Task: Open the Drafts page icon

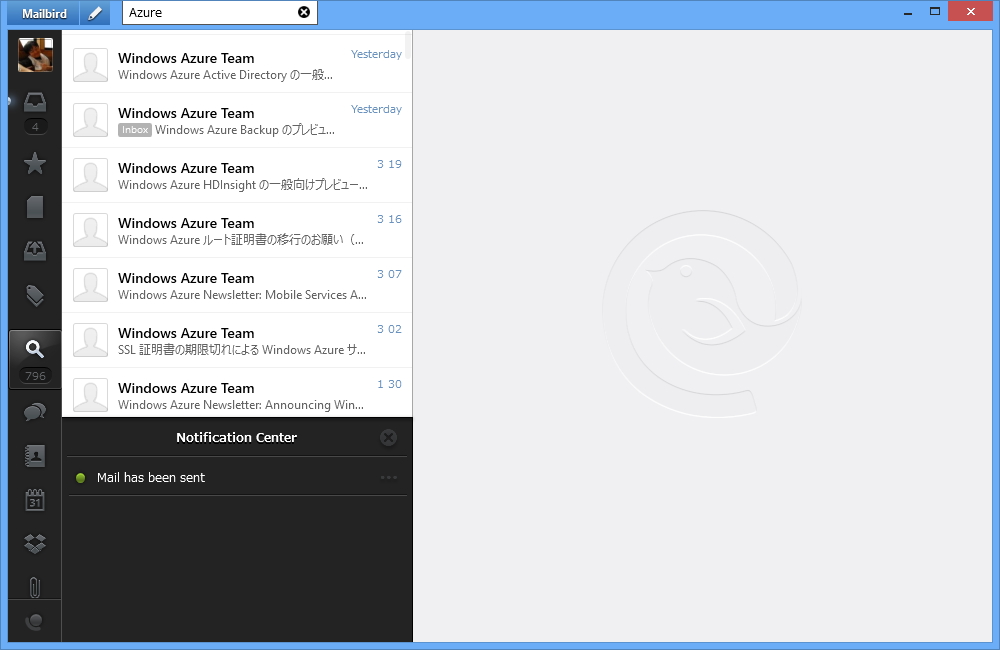Action: point(35,207)
